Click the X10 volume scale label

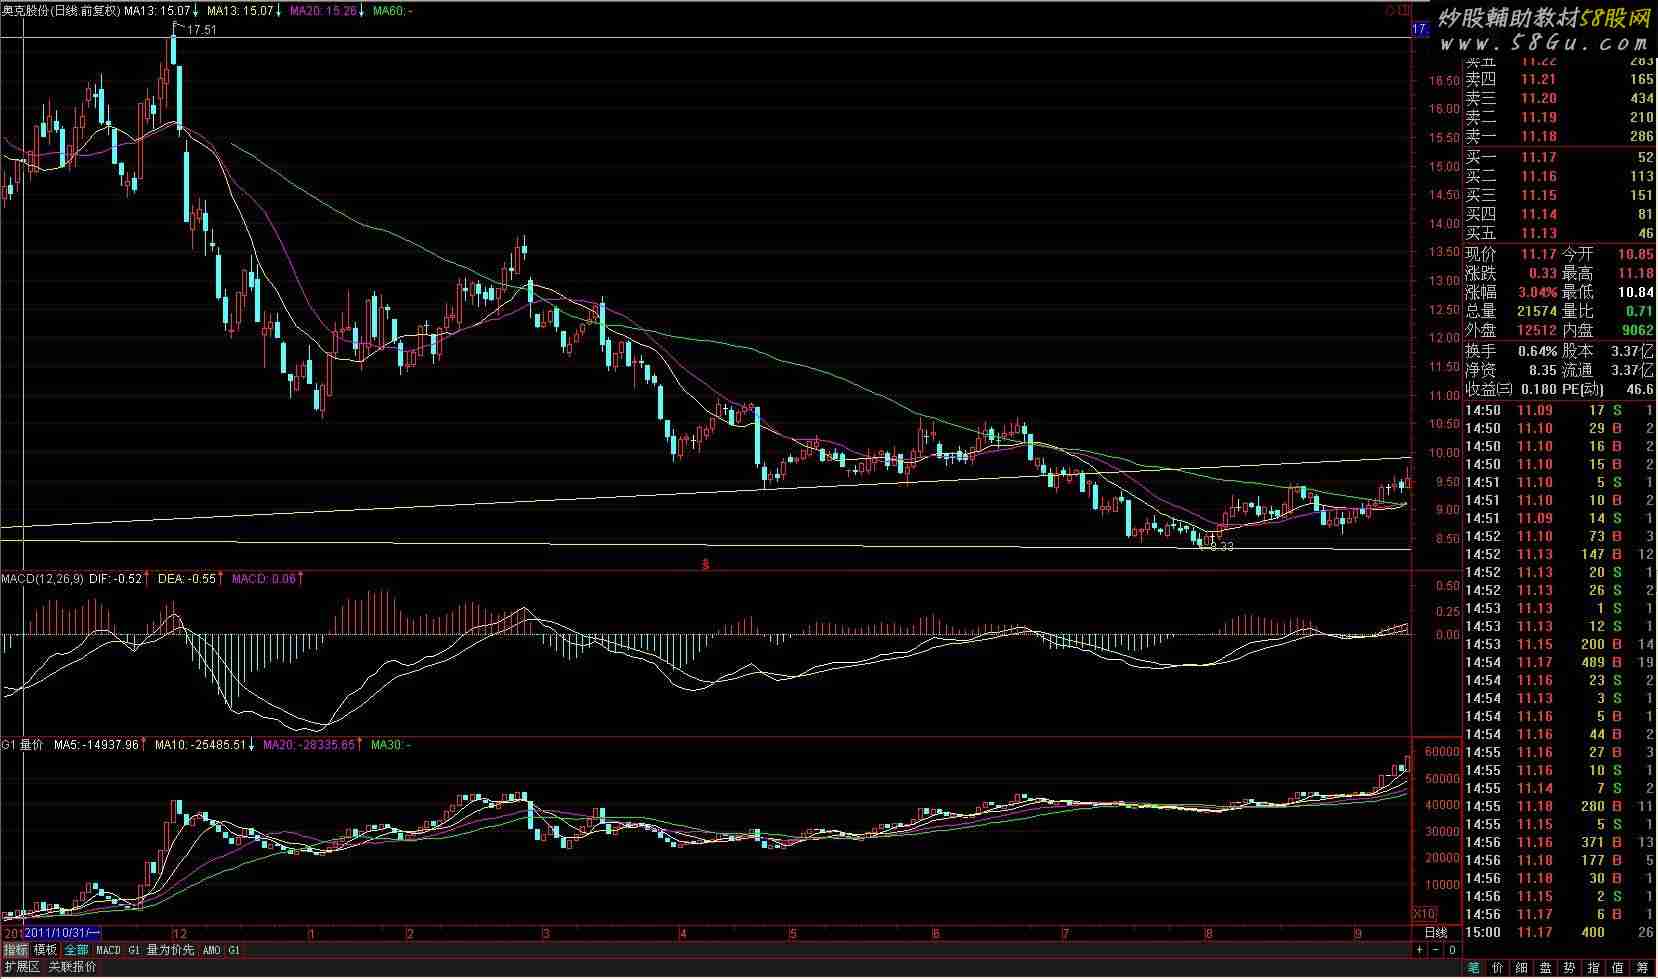tap(1424, 914)
